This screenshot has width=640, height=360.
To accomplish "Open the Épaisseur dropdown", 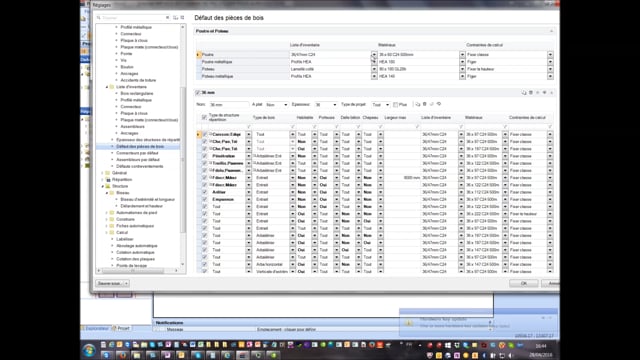I will click(335, 105).
